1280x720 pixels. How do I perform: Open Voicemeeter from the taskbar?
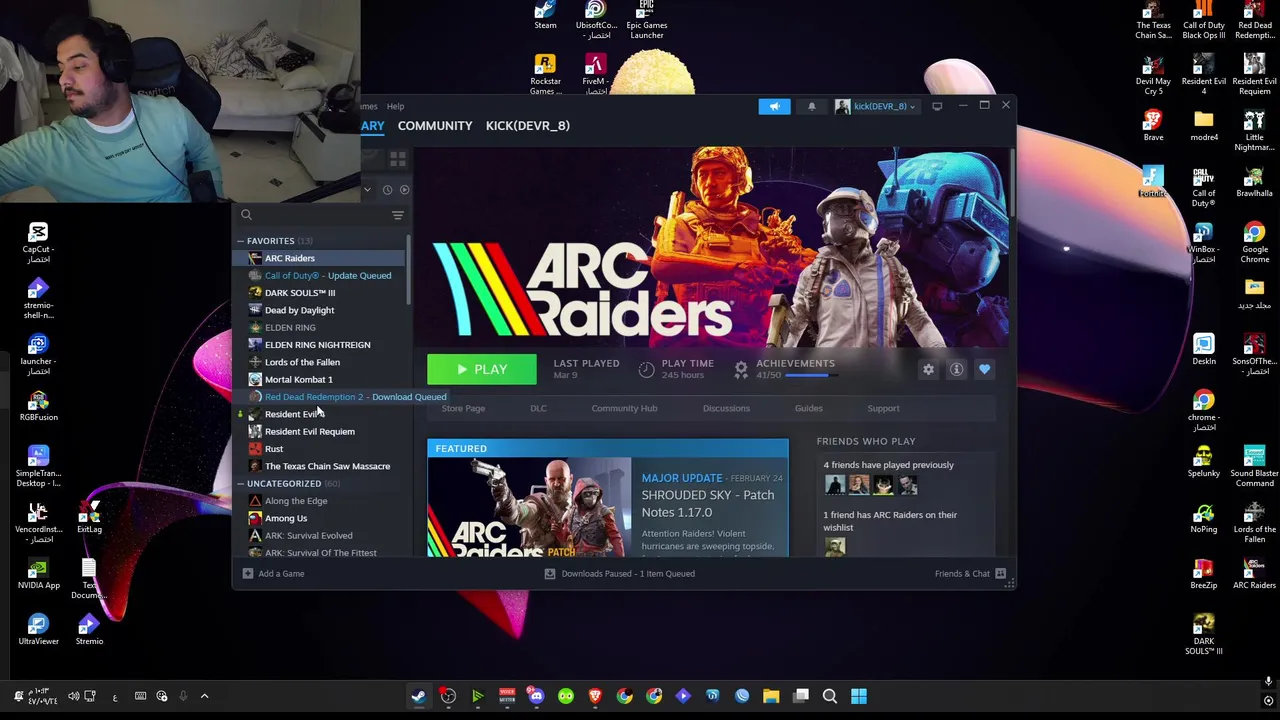tap(507, 696)
